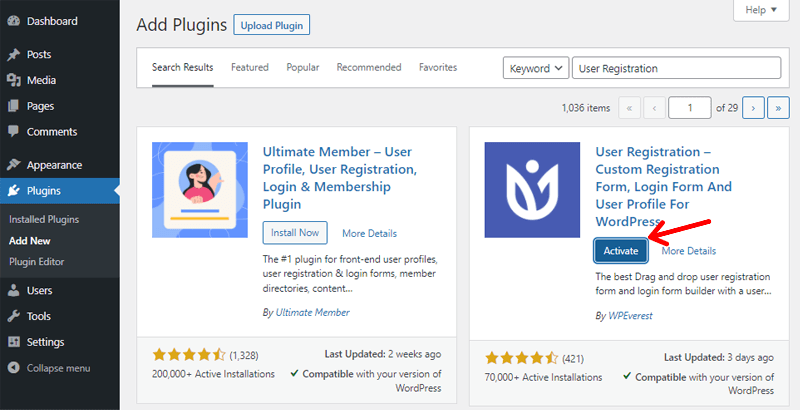Viewport: 800px width, 410px height.
Task: Click Collapse menu label
Action: pyautogui.click(x=59, y=368)
